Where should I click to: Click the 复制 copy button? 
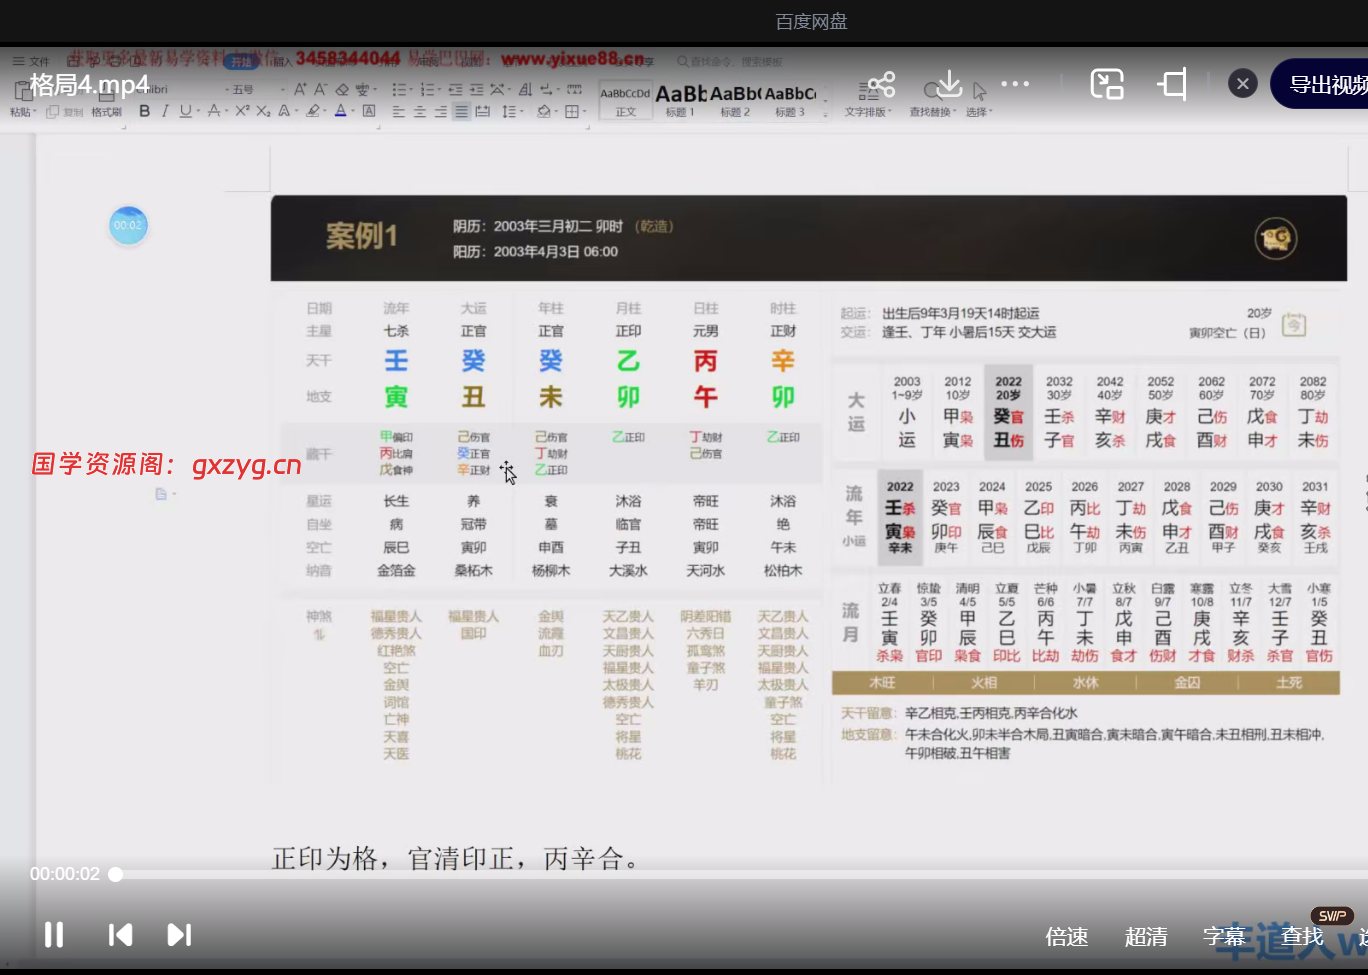click(x=64, y=112)
